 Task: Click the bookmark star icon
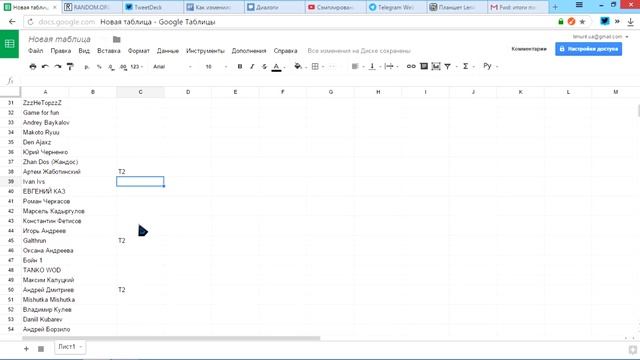[582, 22]
